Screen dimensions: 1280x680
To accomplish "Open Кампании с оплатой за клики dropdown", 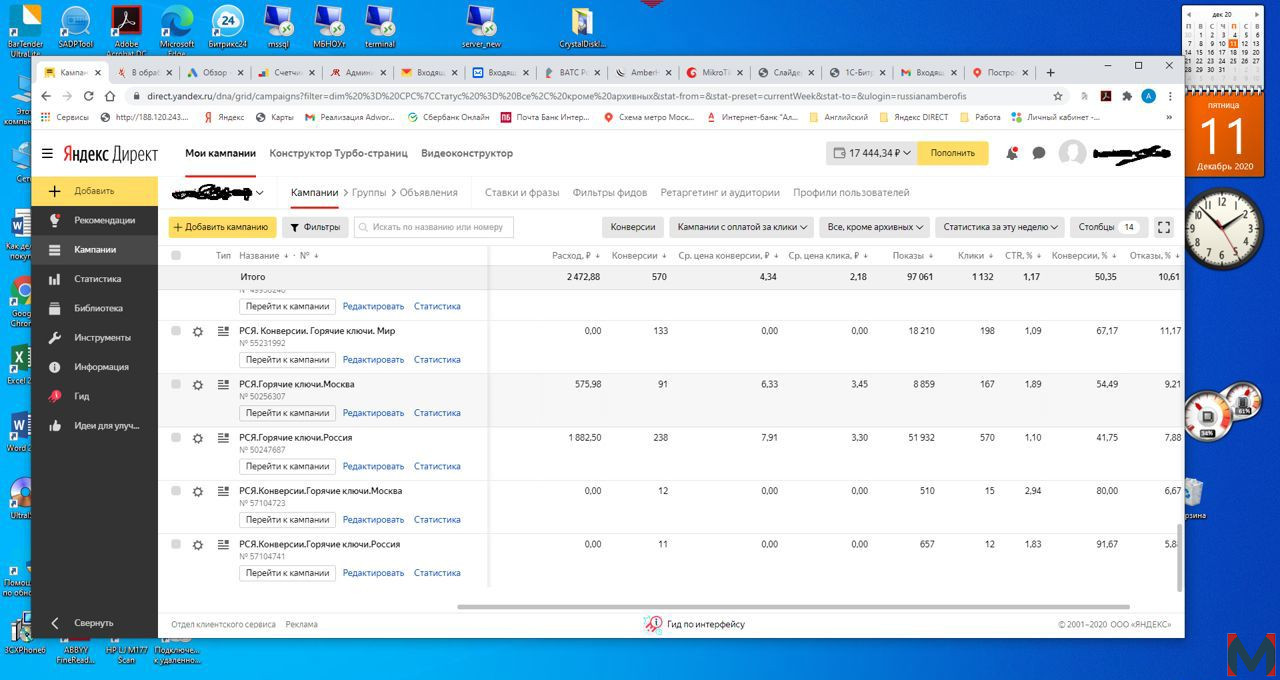I will click(741, 227).
